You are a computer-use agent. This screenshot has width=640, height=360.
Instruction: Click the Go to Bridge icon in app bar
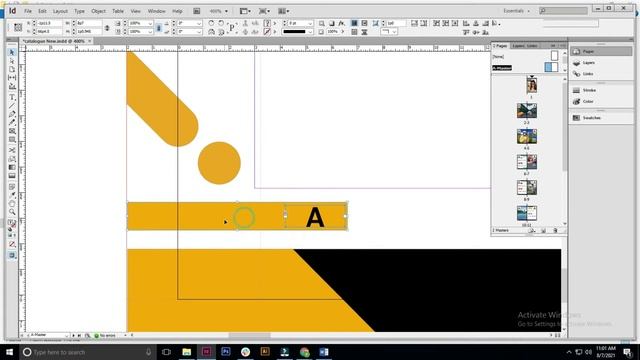(197, 11)
